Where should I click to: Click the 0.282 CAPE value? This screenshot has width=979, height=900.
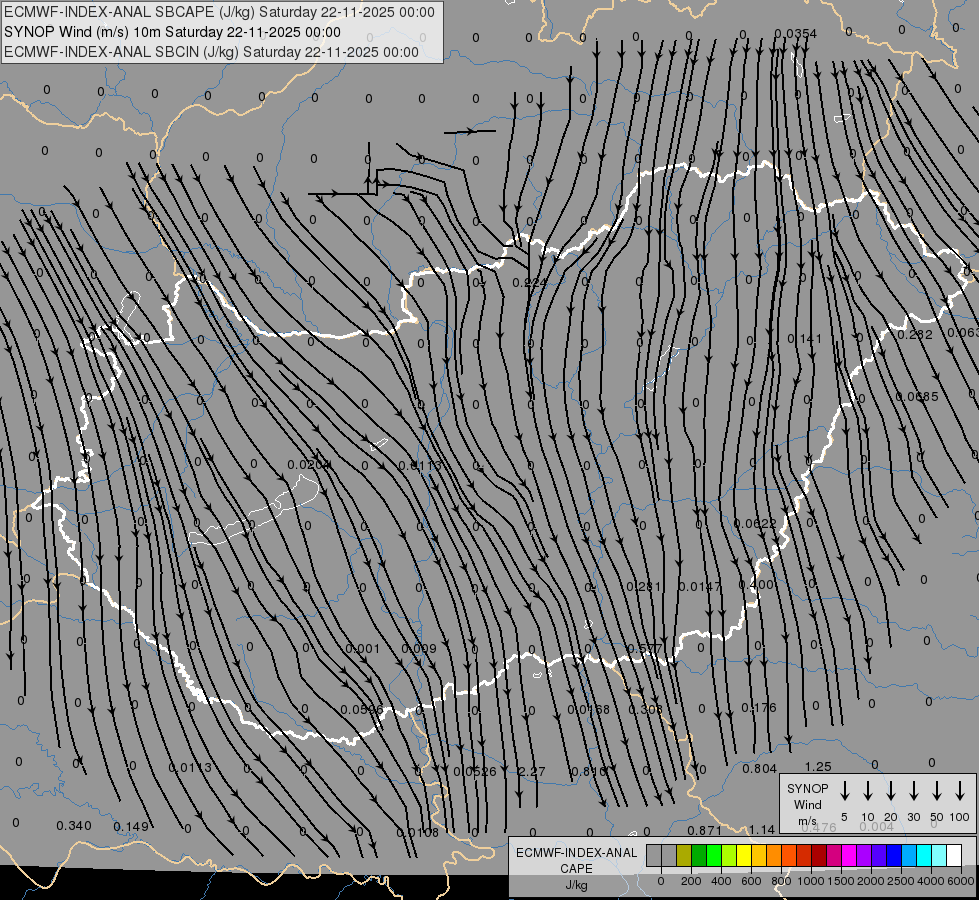pyautogui.click(x=915, y=334)
